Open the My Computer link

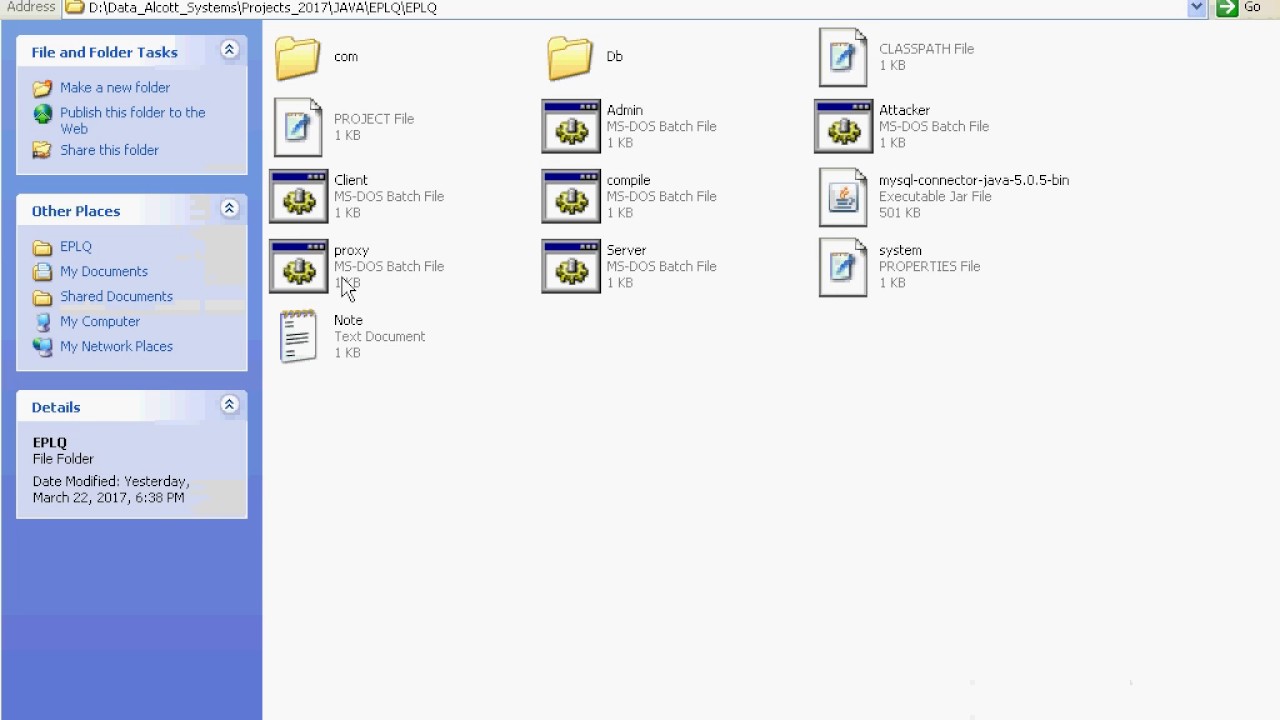tap(100, 322)
